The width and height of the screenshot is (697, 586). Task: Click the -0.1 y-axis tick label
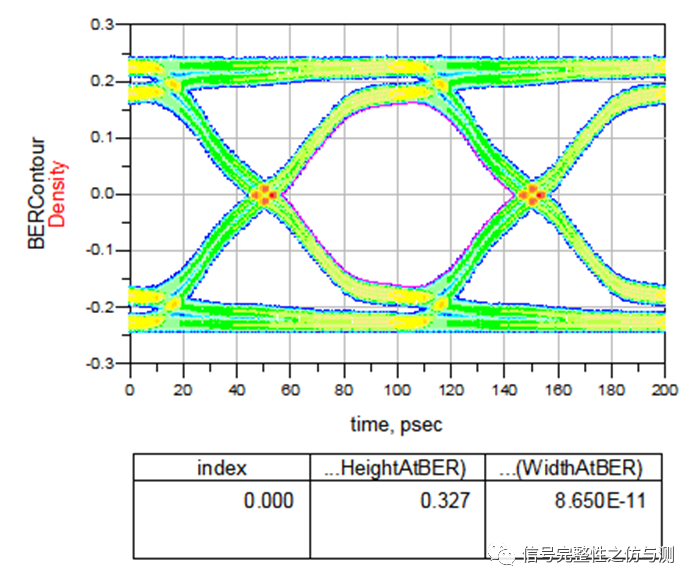point(100,251)
